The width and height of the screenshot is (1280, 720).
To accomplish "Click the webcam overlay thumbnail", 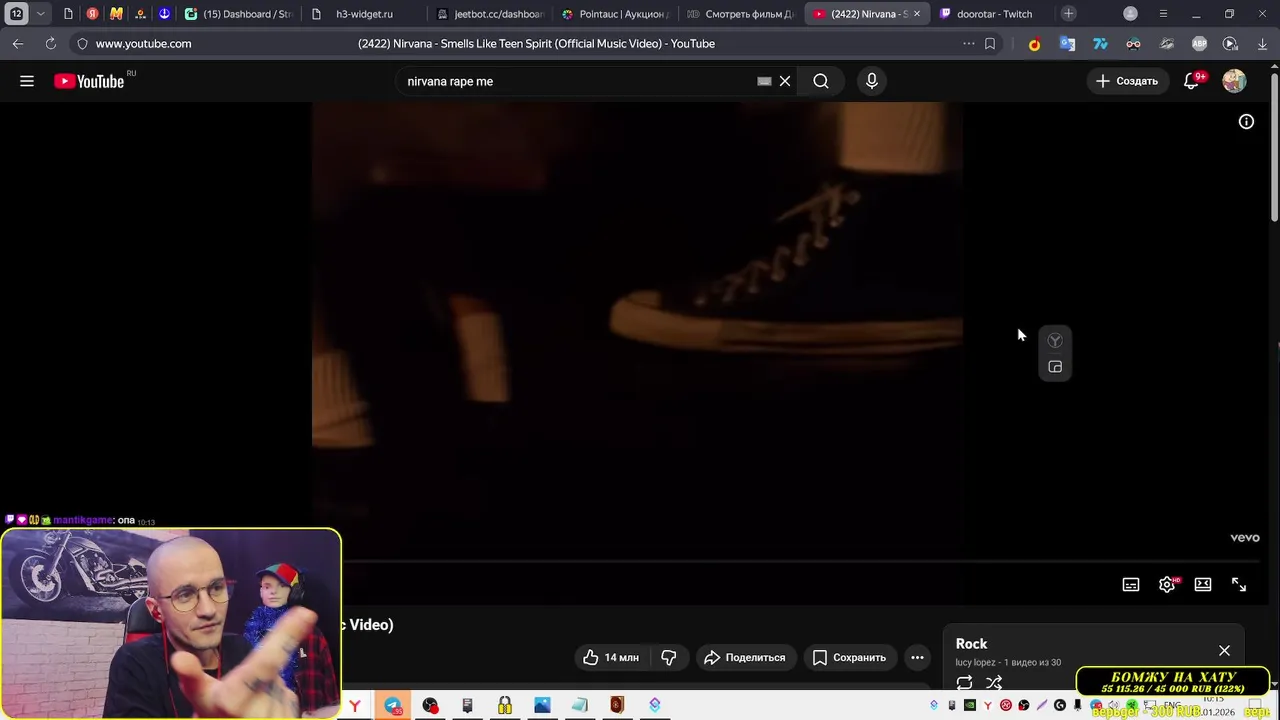I will coord(171,624).
